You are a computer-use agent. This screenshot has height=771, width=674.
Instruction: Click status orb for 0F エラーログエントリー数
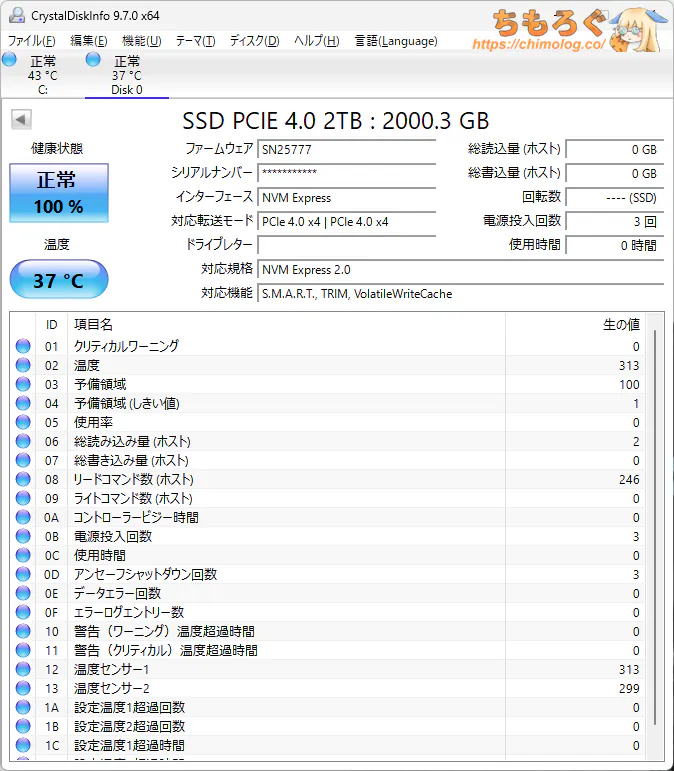tap(23, 612)
